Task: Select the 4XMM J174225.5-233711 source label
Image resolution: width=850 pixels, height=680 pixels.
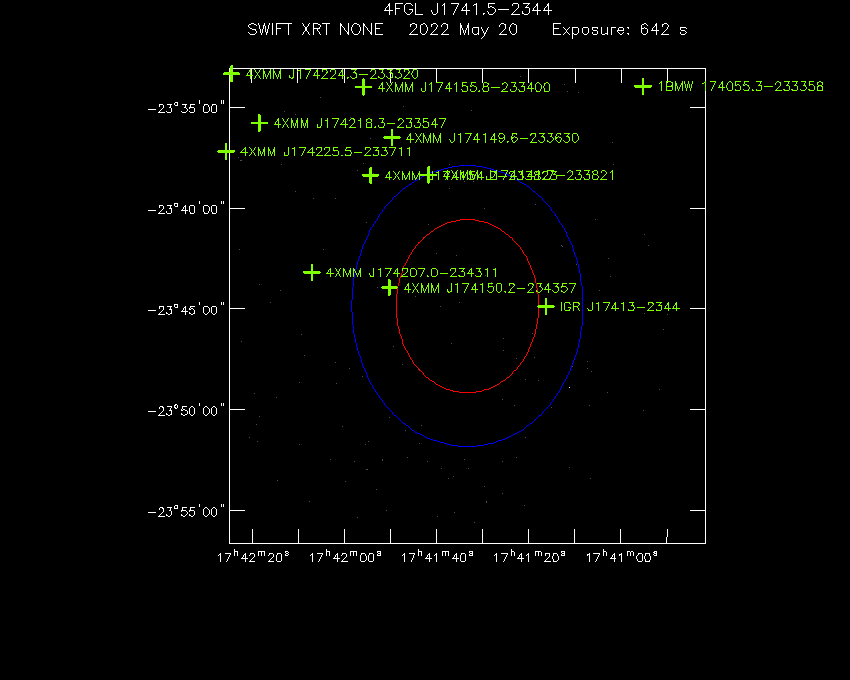Action: (x=326, y=152)
